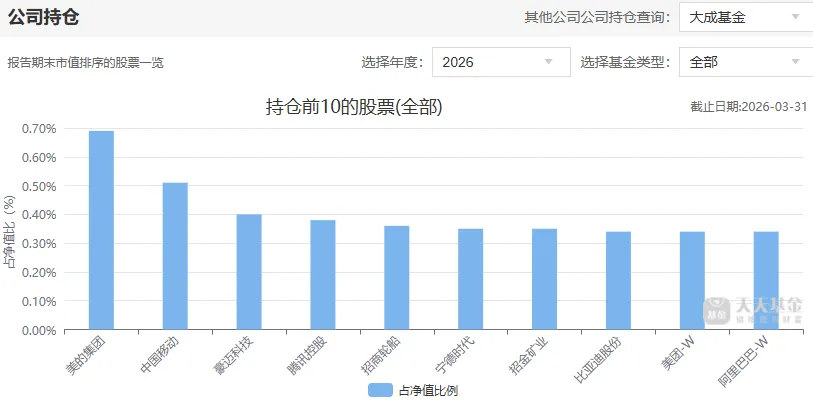Click the 占净值比例 legend label
Screen dimensions: 813x404
[428, 391]
